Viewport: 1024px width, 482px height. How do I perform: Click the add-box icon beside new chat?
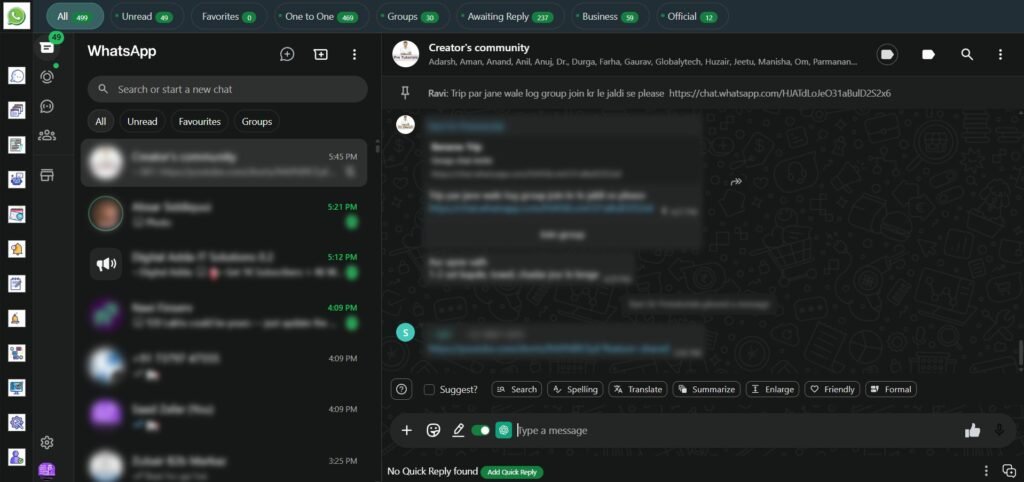pyautogui.click(x=321, y=54)
